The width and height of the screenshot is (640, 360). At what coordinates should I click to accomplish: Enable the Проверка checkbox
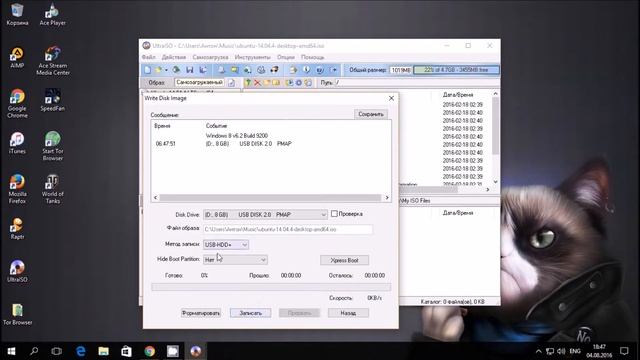point(334,213)
